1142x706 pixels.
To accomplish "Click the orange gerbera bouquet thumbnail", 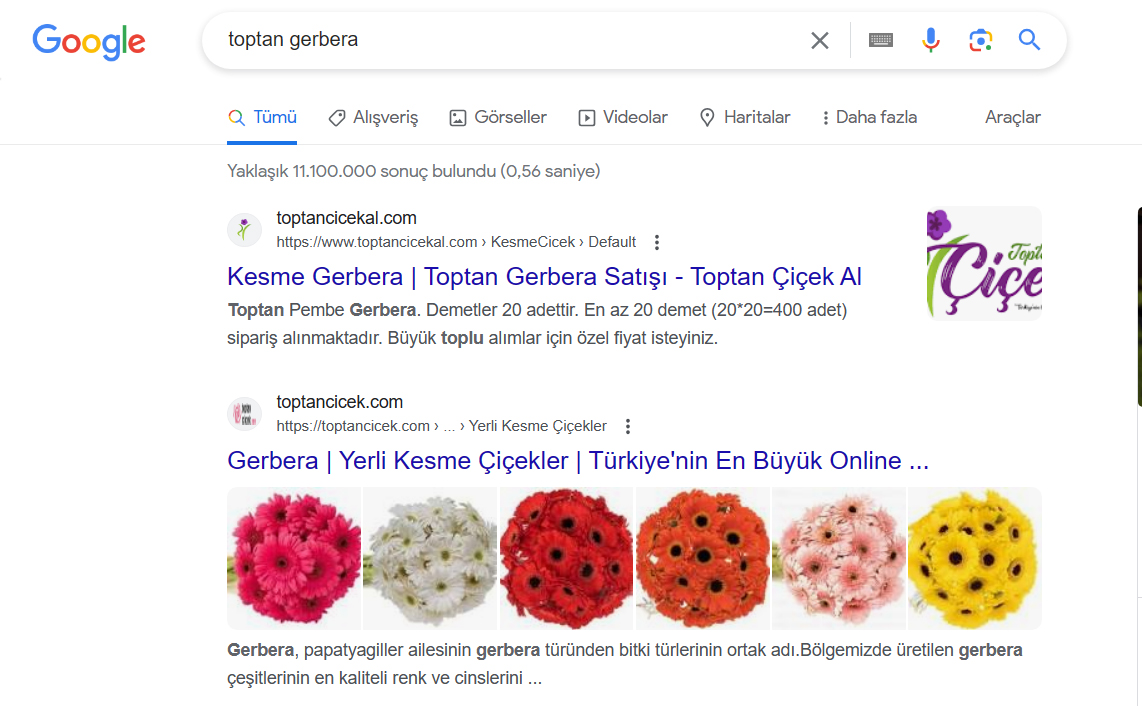I will tap(703, 558).
